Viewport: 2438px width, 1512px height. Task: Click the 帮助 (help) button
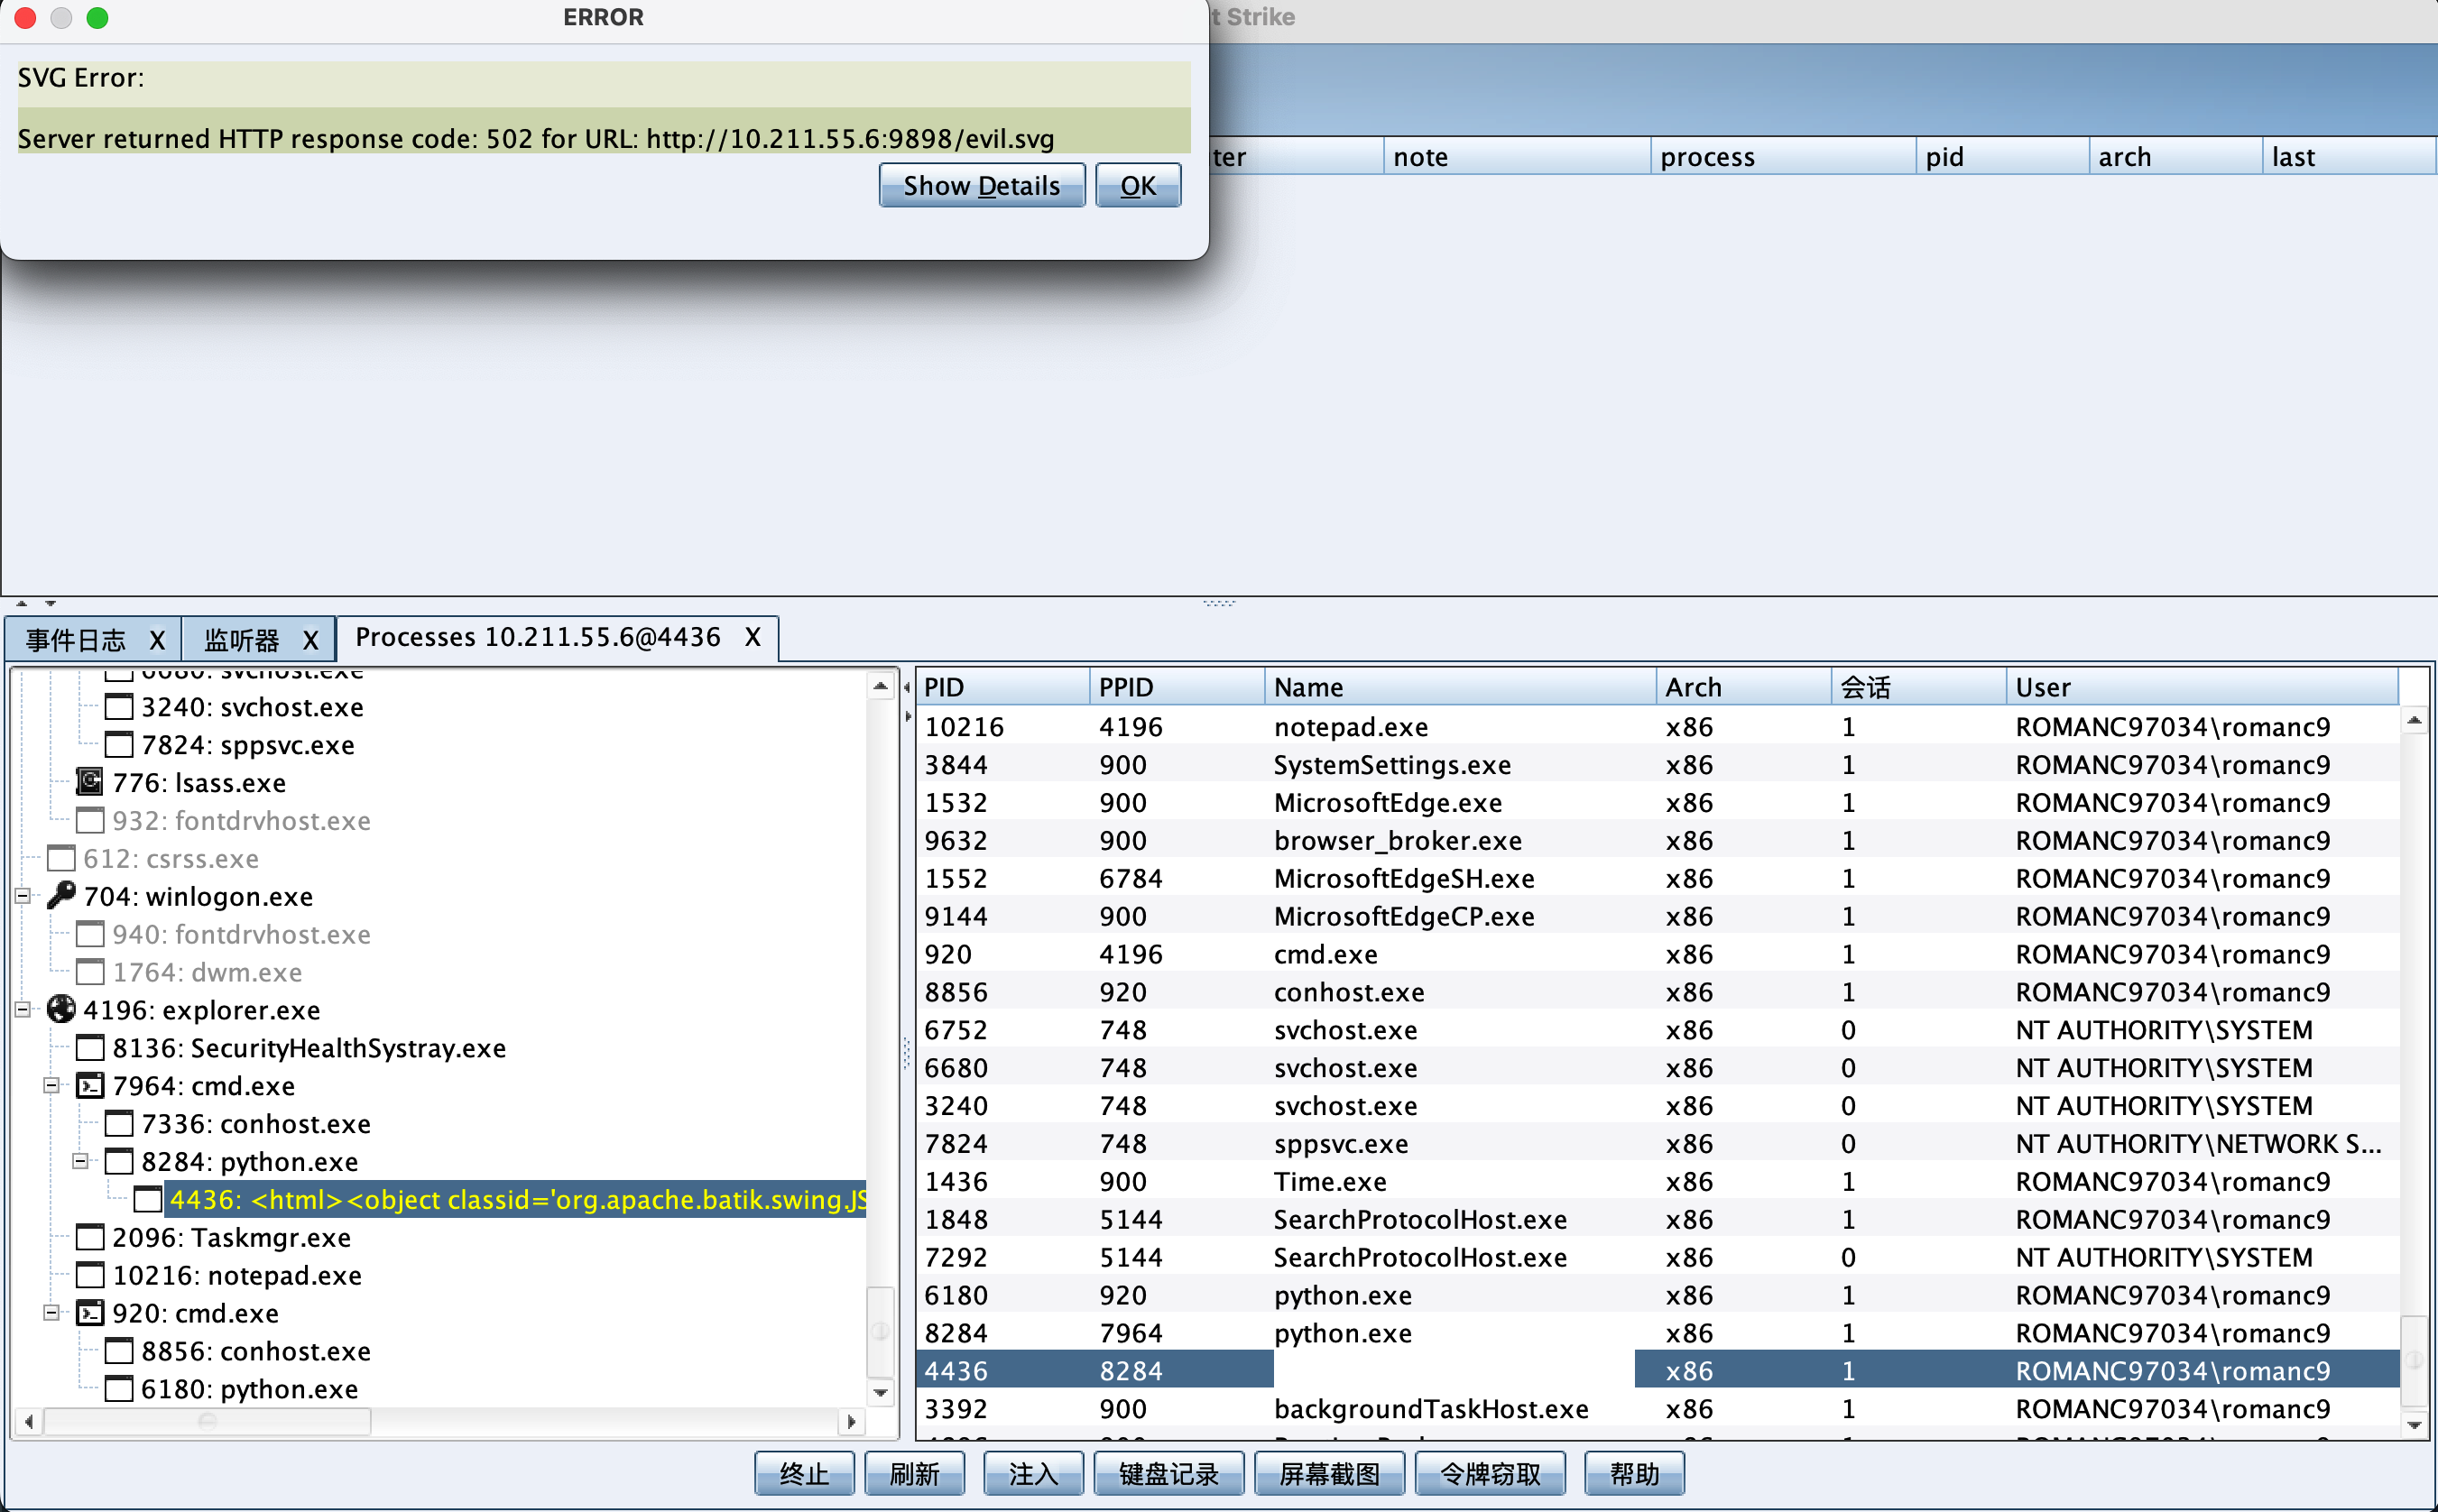click(1634, 1473)
